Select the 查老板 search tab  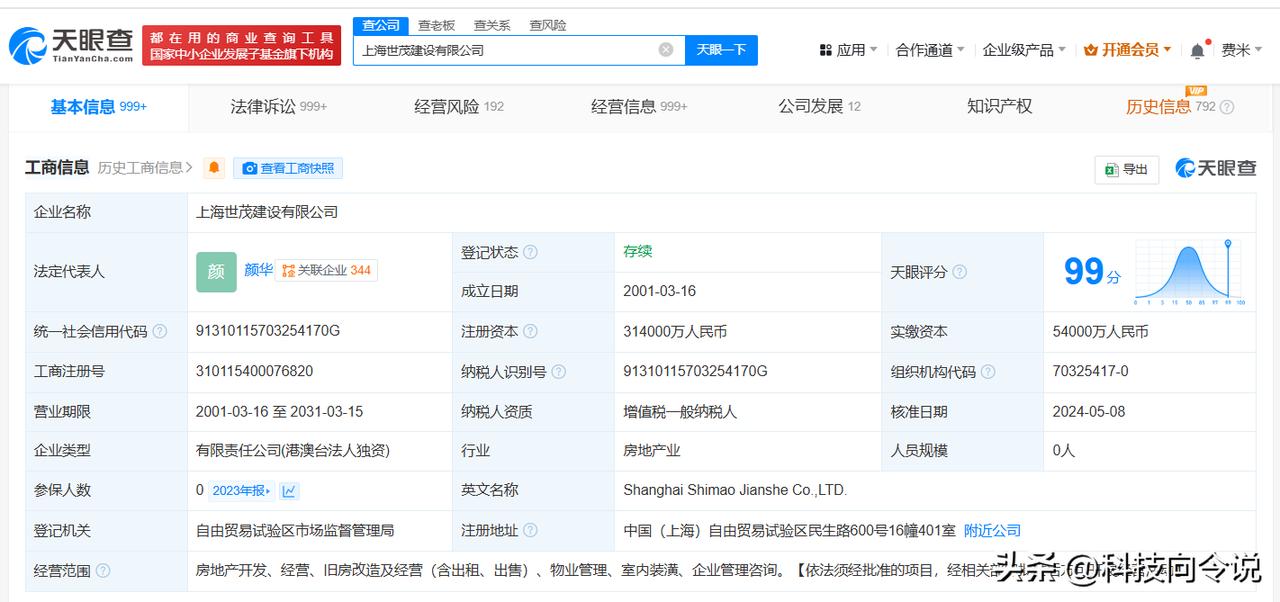click(x=436, y=25)
